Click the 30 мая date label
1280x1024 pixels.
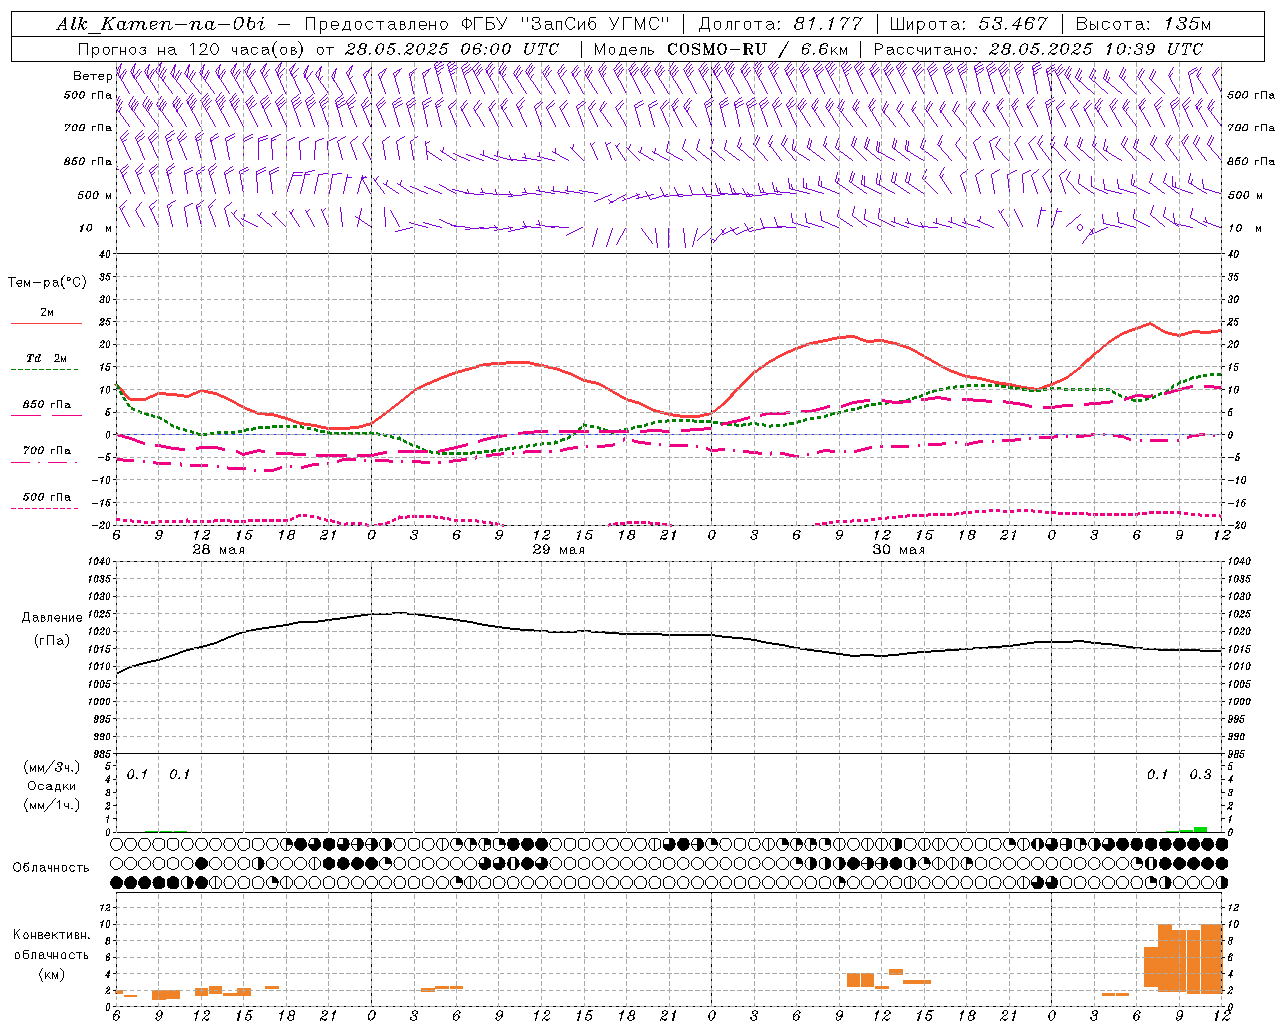898,550
